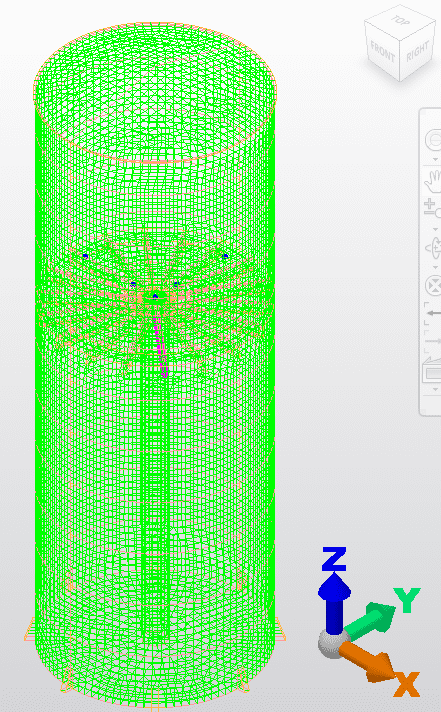Switch view to FRONT on ViewCube
Viewport: 441px width, 712px height.
click(382, 54)
